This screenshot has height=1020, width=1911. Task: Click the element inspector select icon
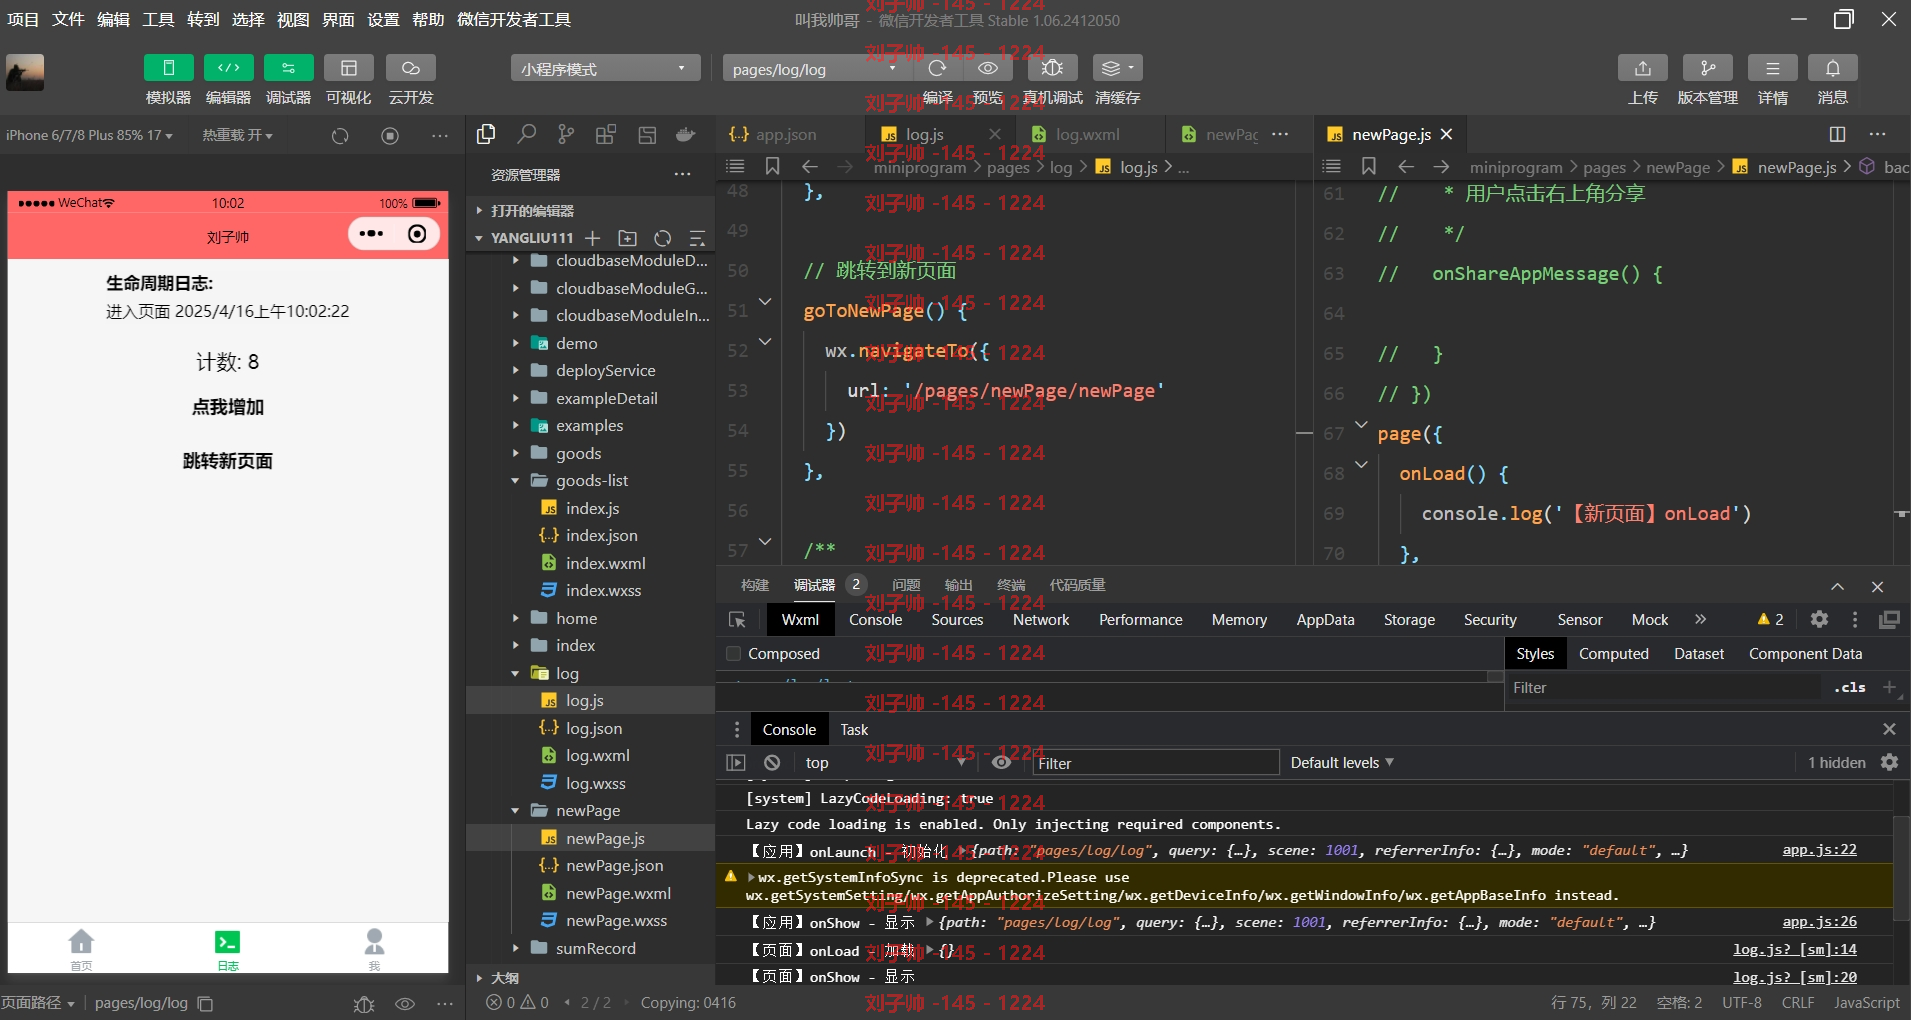(x=737, y=620)
